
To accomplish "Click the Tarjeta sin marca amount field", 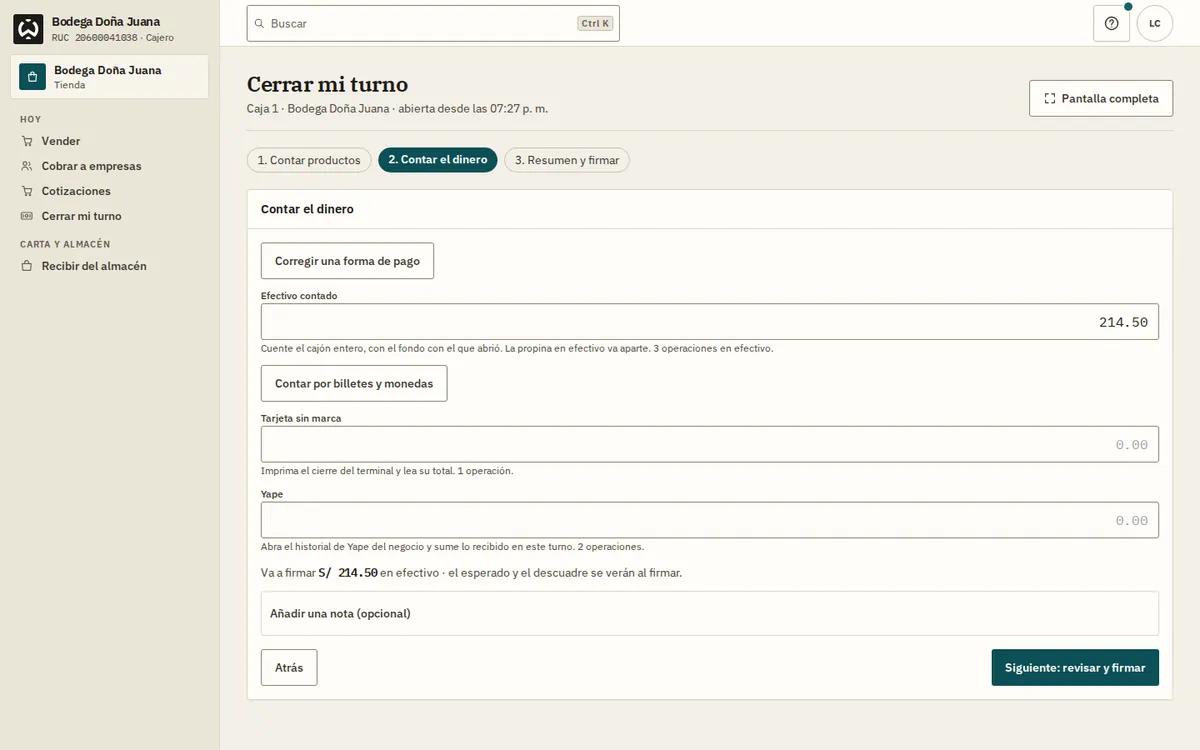I will [x=710, y=445].
